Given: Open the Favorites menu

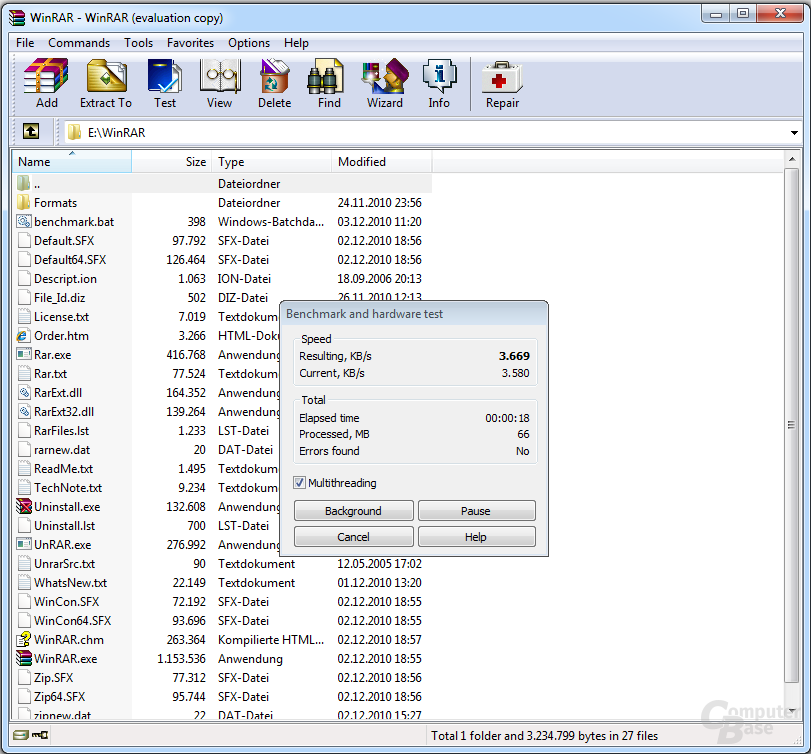Looking at the screenshot, I should (x=190, y=43).
